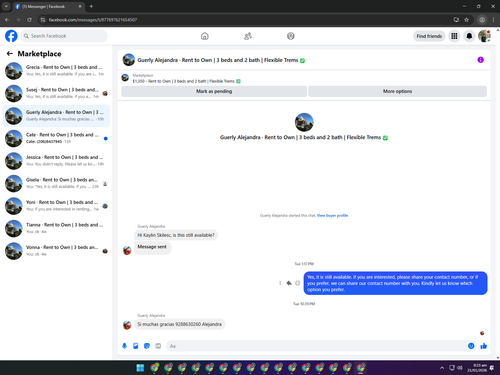This screenshot has height=375, width=500.
Task: Open account profile picture menu
Action: pyautogui.click(x=484, y=36)
